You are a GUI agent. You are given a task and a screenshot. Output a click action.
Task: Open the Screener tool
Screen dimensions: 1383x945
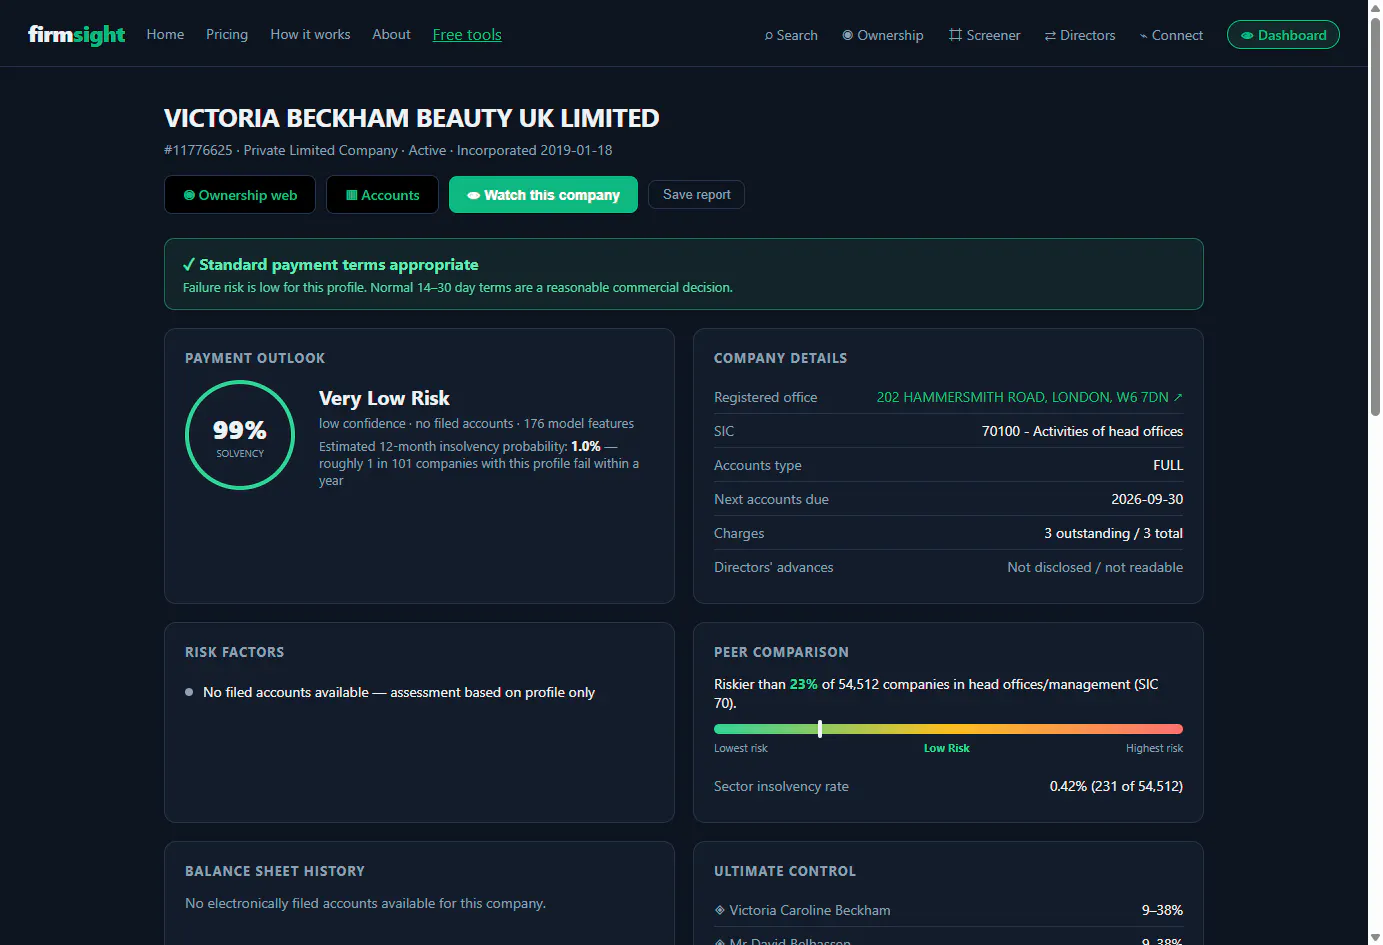pos(985,35)
